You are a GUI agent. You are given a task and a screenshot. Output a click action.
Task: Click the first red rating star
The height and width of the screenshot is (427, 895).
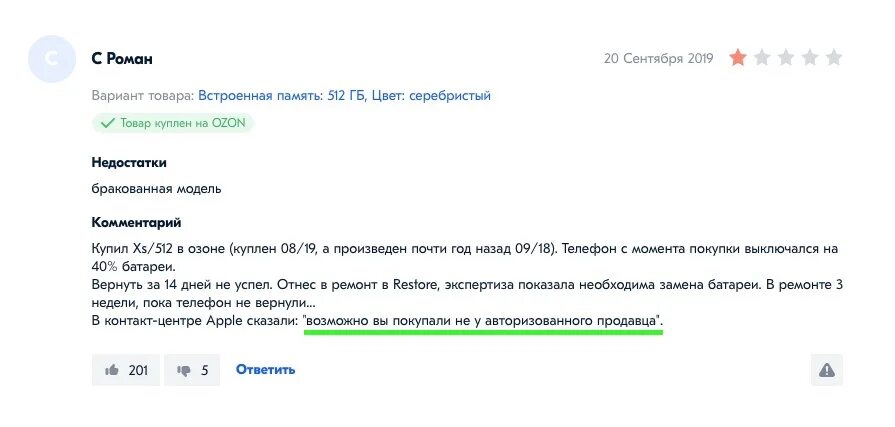tap(738, 58)
